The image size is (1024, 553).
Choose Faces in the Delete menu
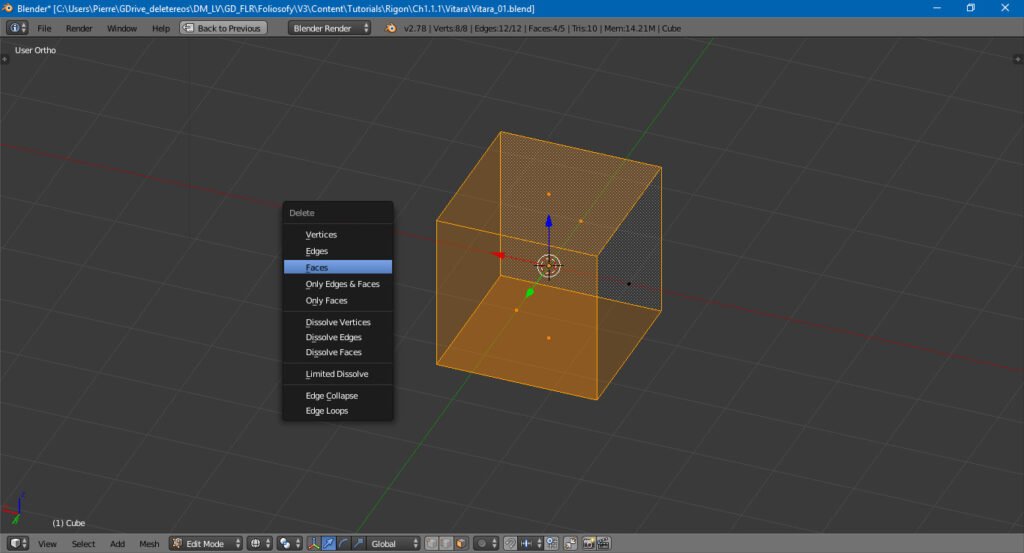point(338,267)
